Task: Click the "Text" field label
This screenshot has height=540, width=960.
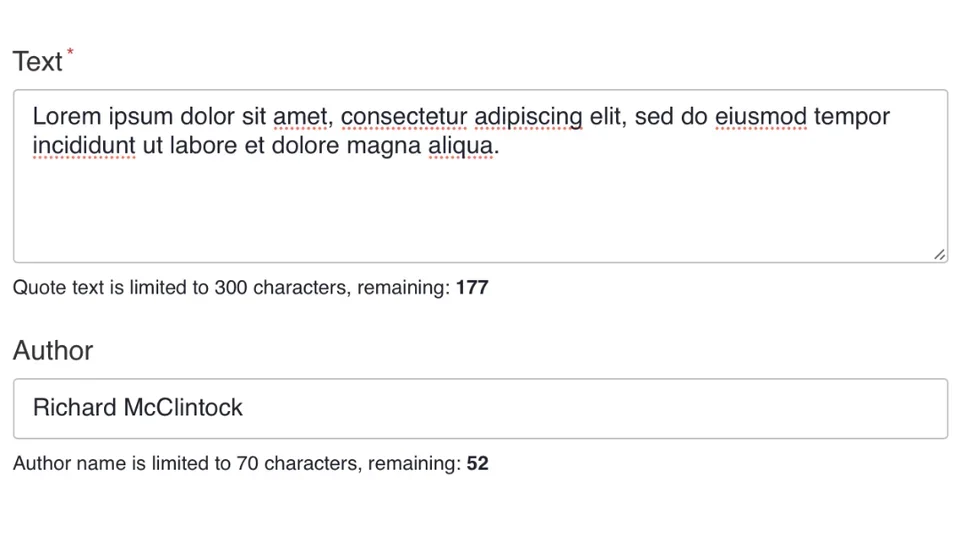Action: tap(38, 62)
